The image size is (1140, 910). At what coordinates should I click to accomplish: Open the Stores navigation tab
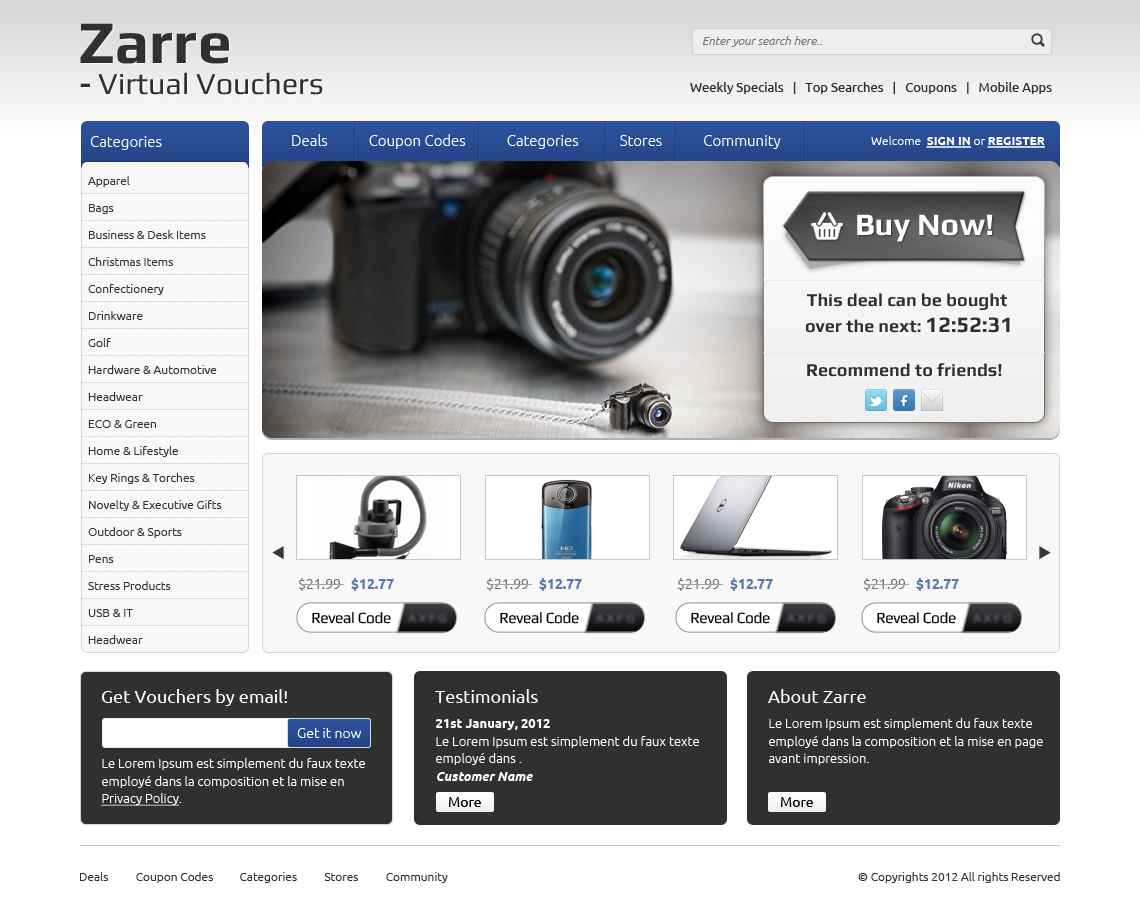[x=641, y=141]
